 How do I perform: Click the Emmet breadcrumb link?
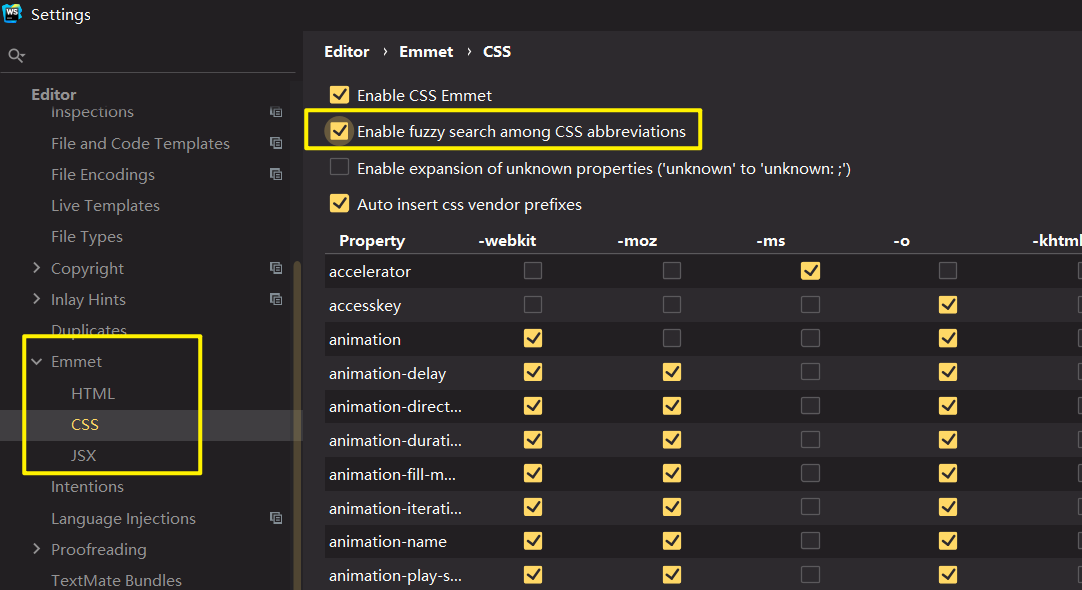point(426,52)
